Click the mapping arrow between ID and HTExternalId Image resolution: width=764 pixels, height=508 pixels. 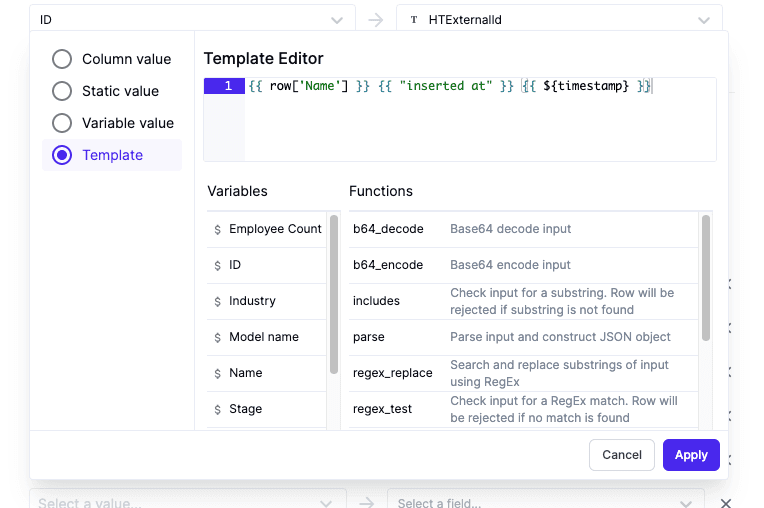[x=375, y=19]
